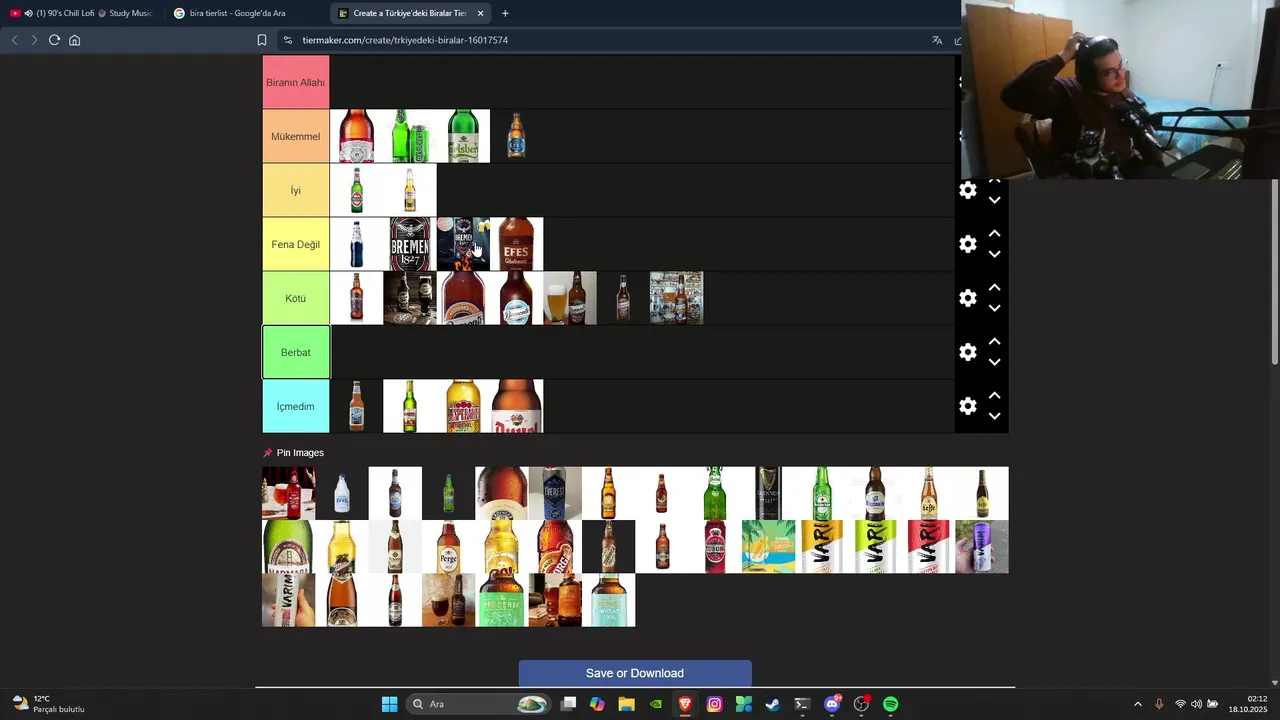Open settings gear for the Berbat tier
This screenshot has width=1280, height=720.
coord(968,352)
